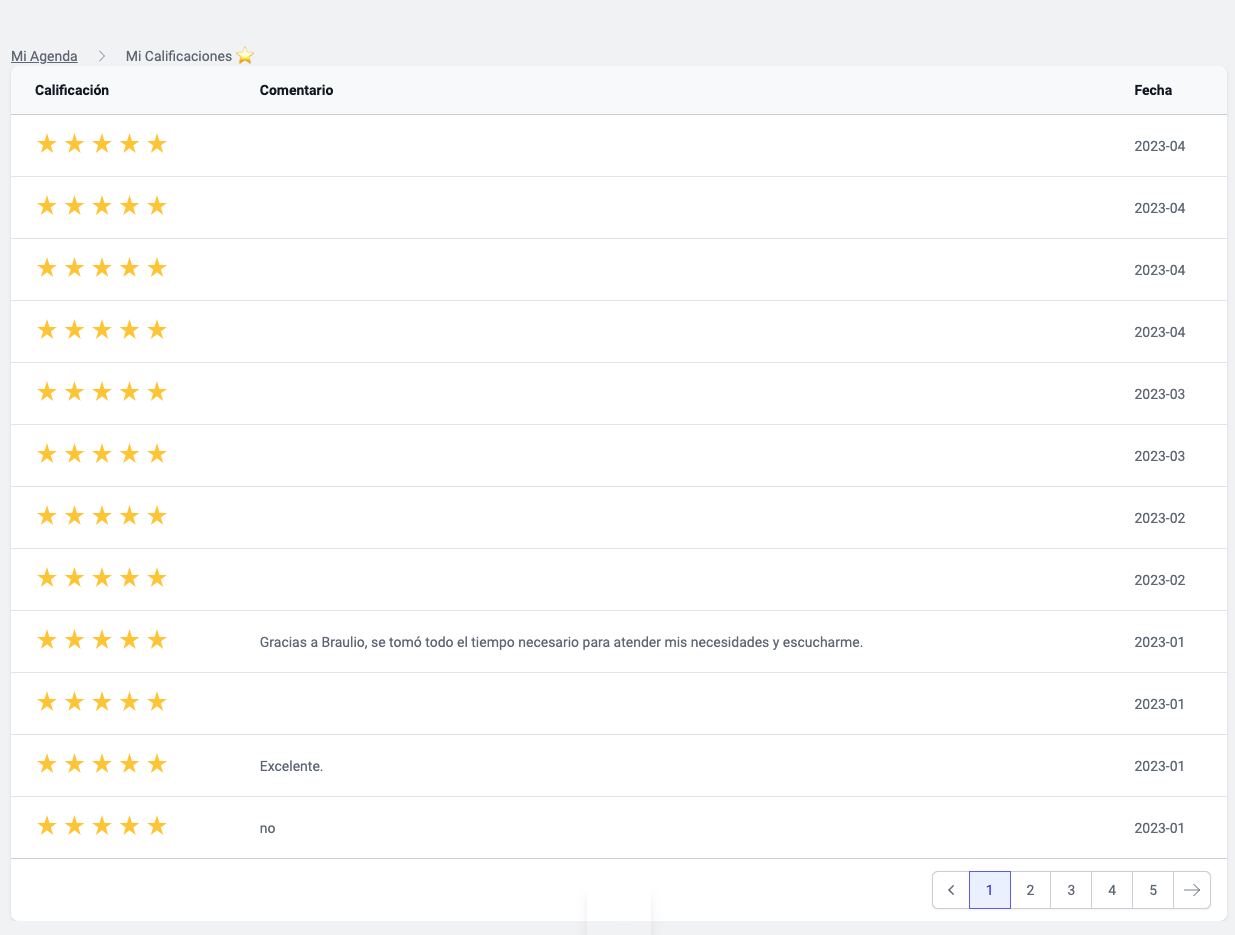Image resolution: width=1235 pixels, height=935 pixels.
Task: Click first star in the 'Excelente.' review row
Action: click(46, 765)
